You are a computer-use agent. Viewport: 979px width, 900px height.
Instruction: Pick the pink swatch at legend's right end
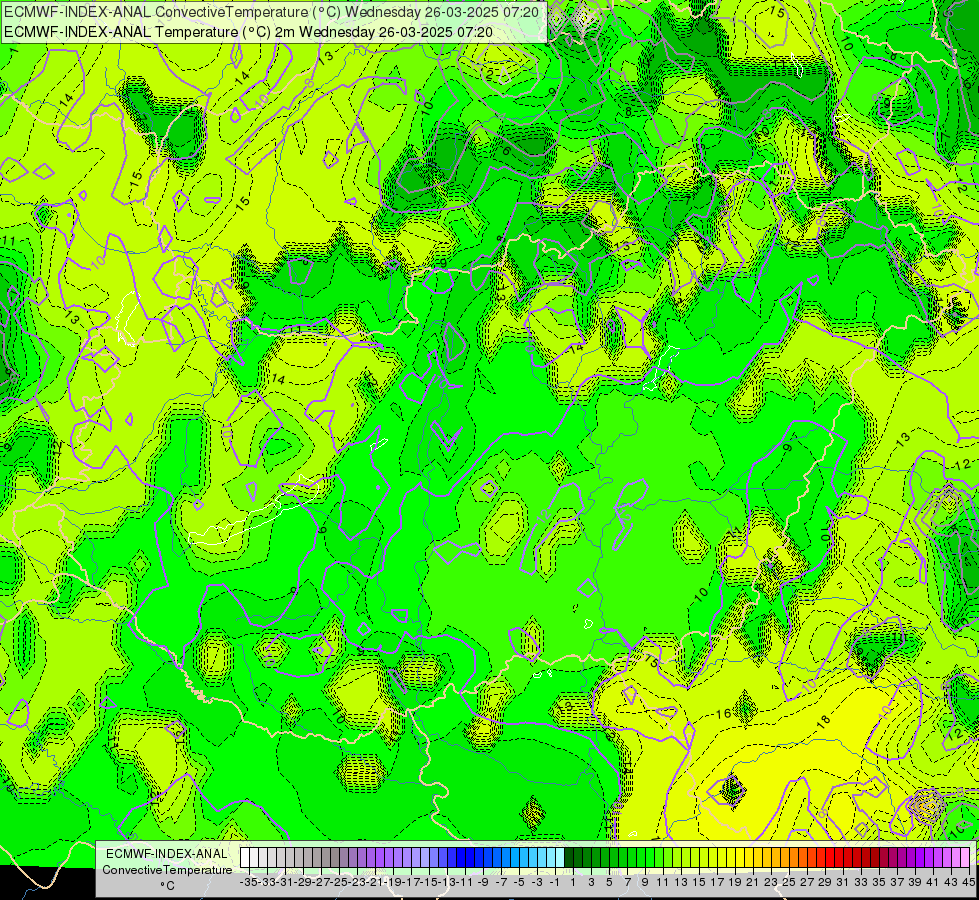(965, 858)
